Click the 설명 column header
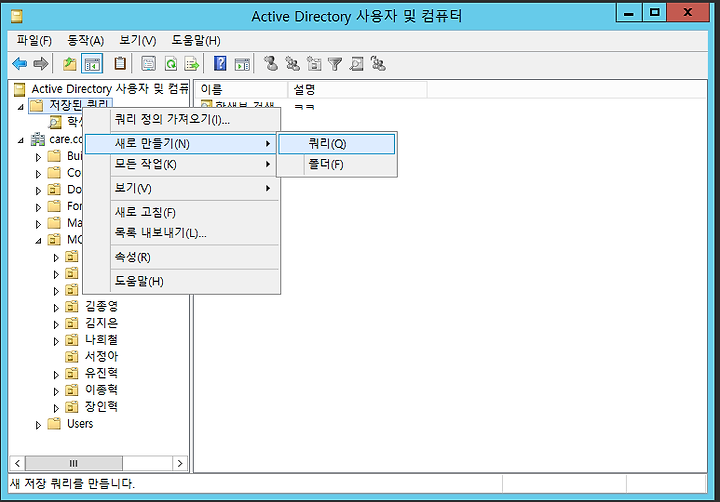The height and width of the screenshot is (502, 720). [358, 90]
